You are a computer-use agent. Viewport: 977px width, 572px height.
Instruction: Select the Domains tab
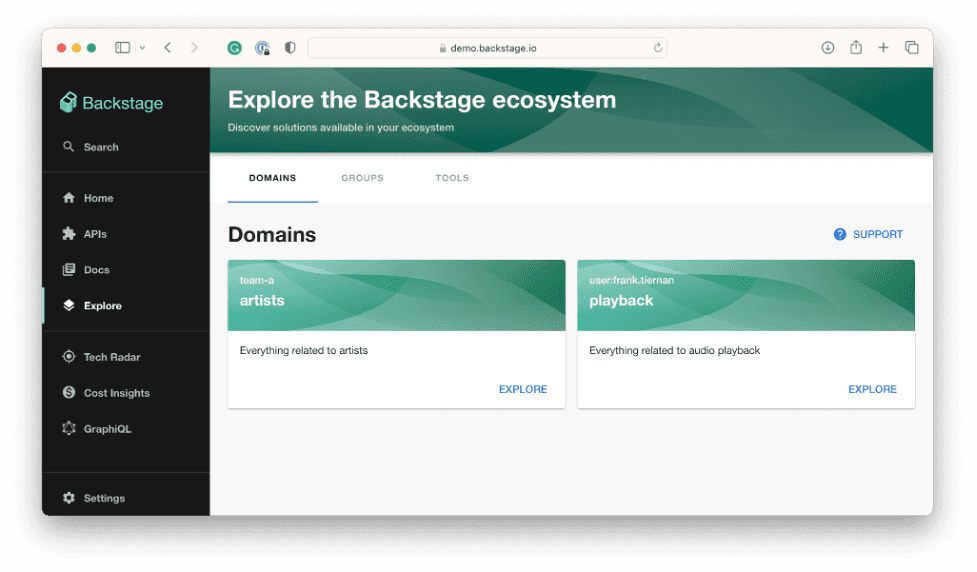click(x=272, y=178)
